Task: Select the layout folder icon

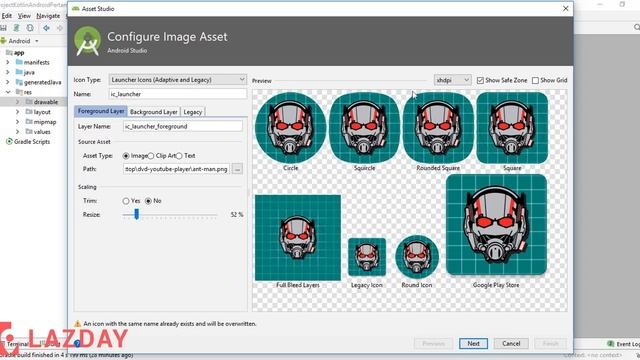Action: coord(29,111)
